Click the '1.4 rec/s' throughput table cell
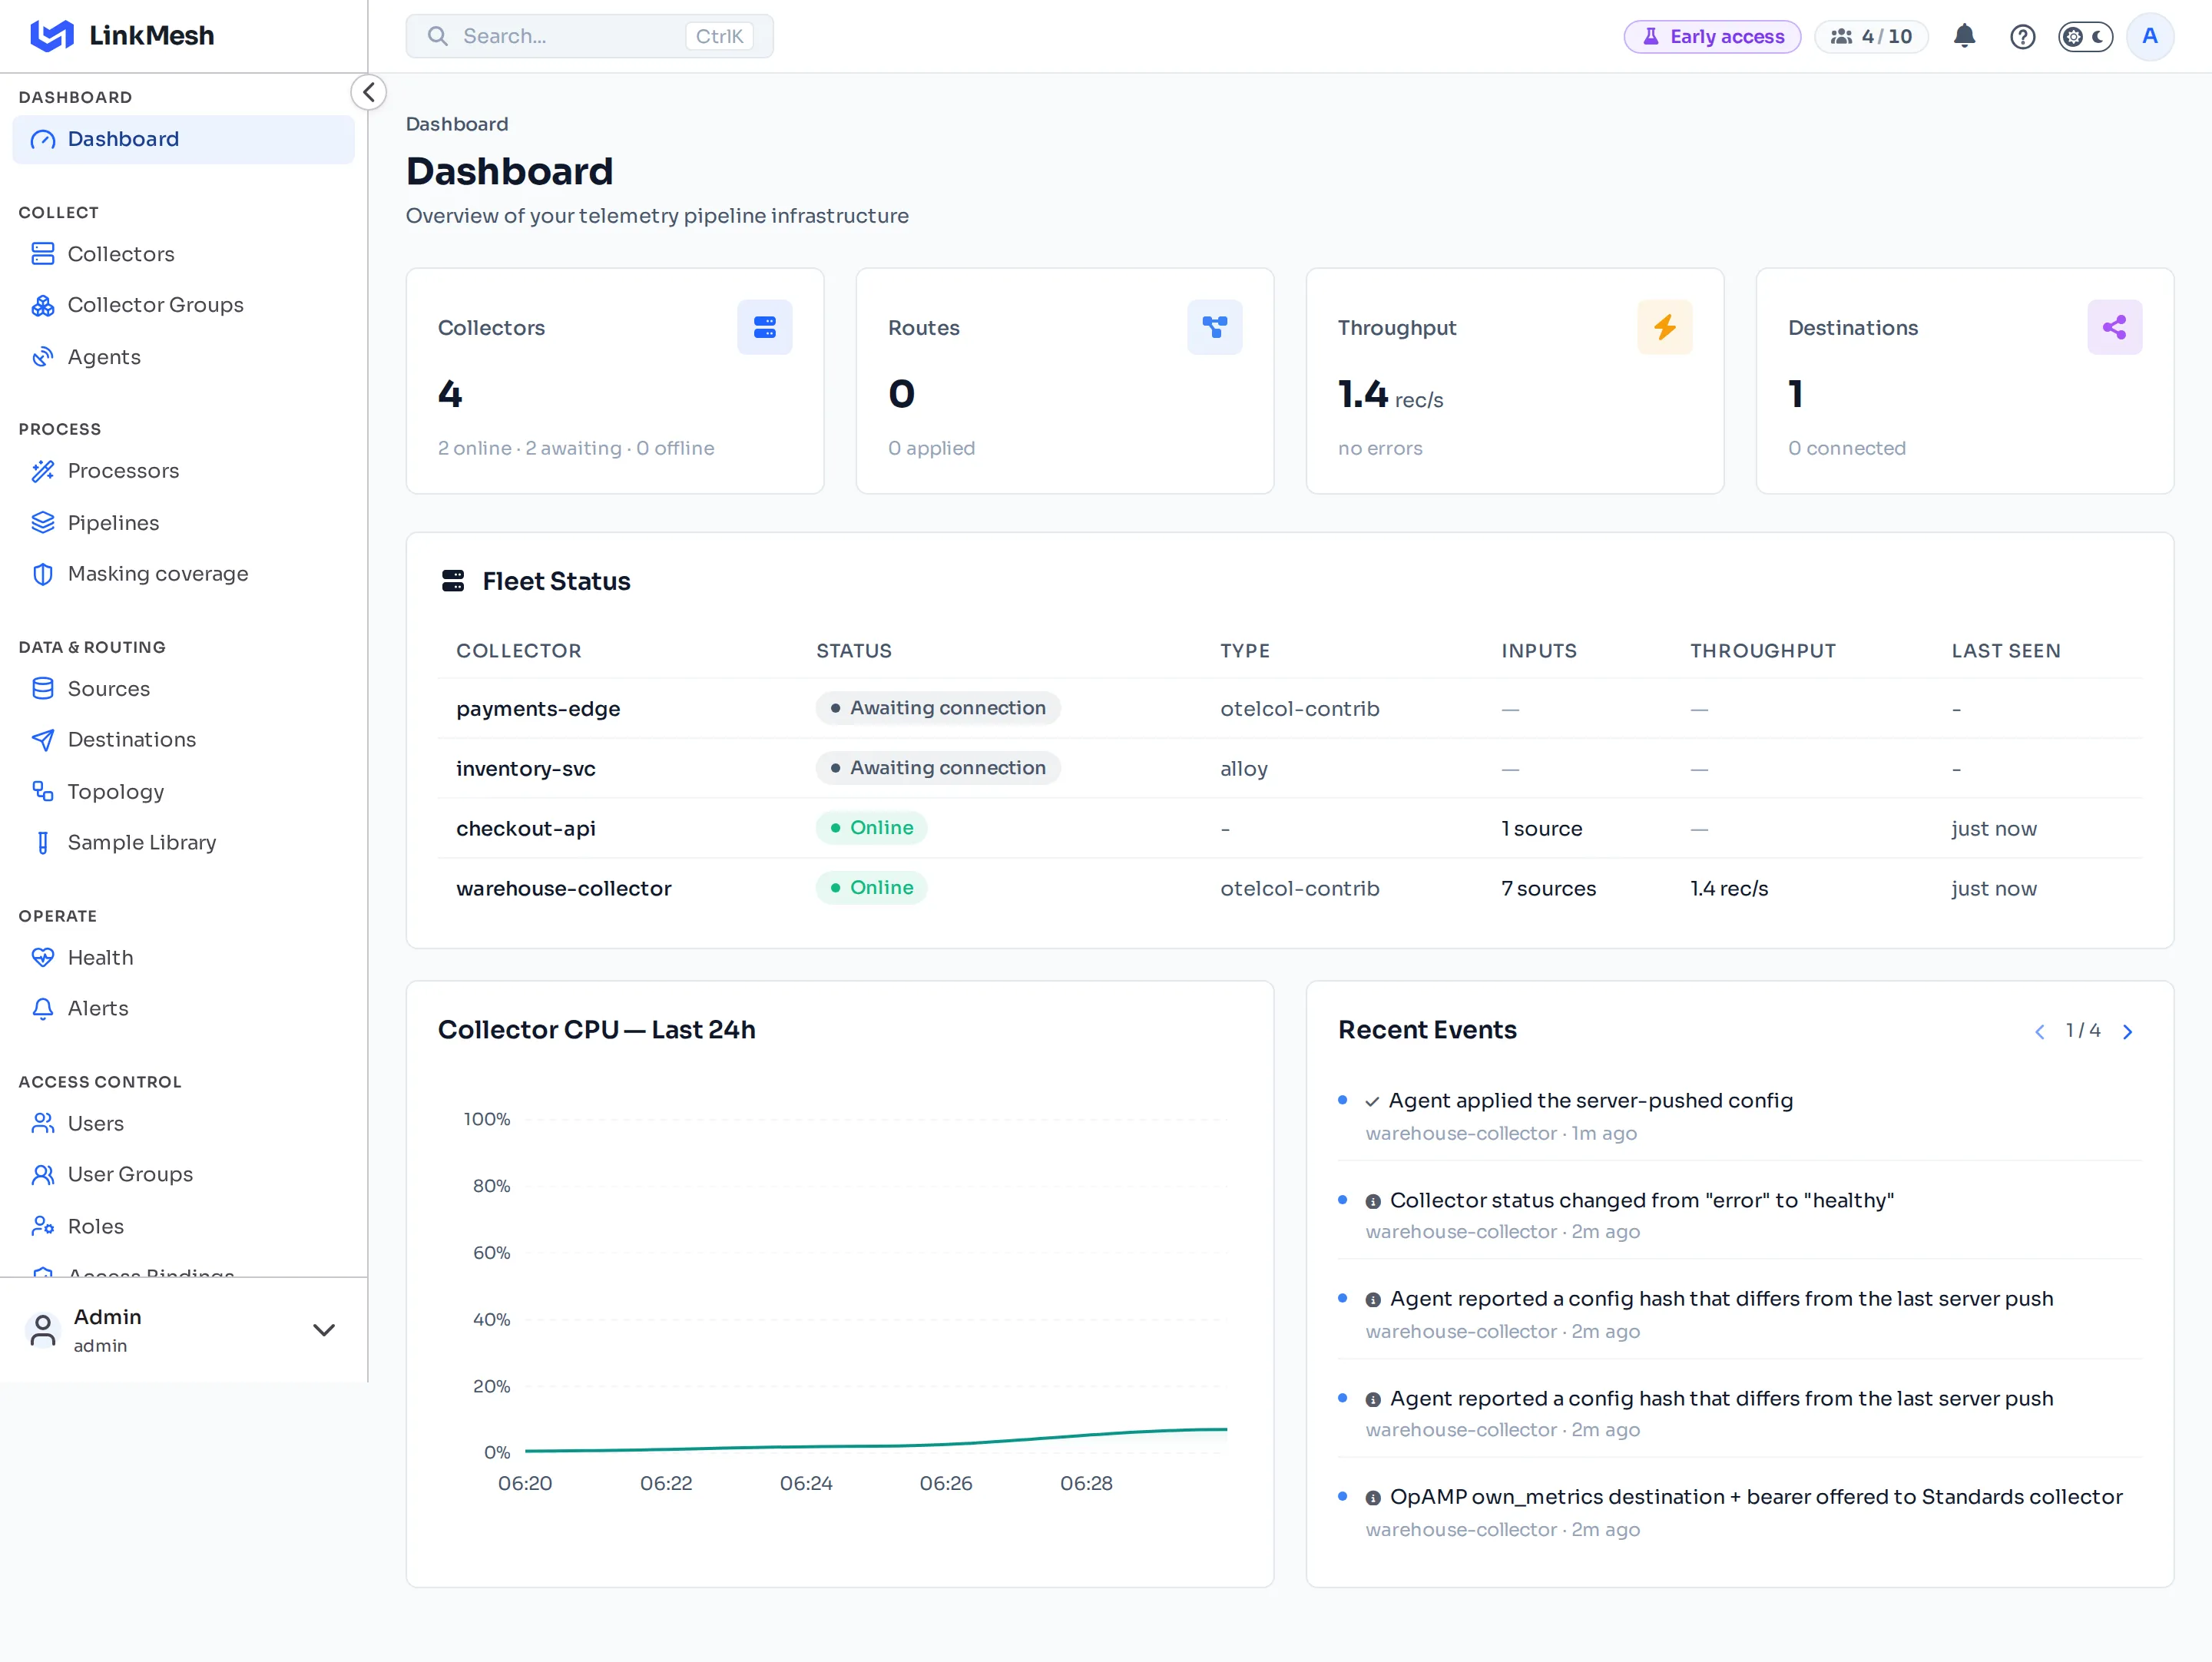Viewport: 2212px width, 1662px height. click(x=1729, y=889)
